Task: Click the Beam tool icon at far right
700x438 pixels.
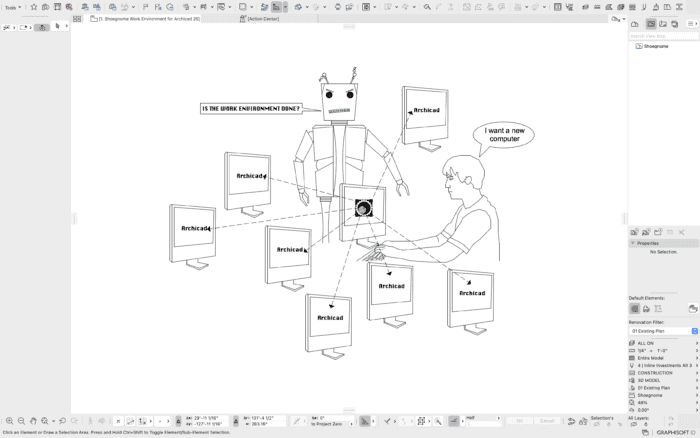Action: pyautogui.click(x=679, y=7)
